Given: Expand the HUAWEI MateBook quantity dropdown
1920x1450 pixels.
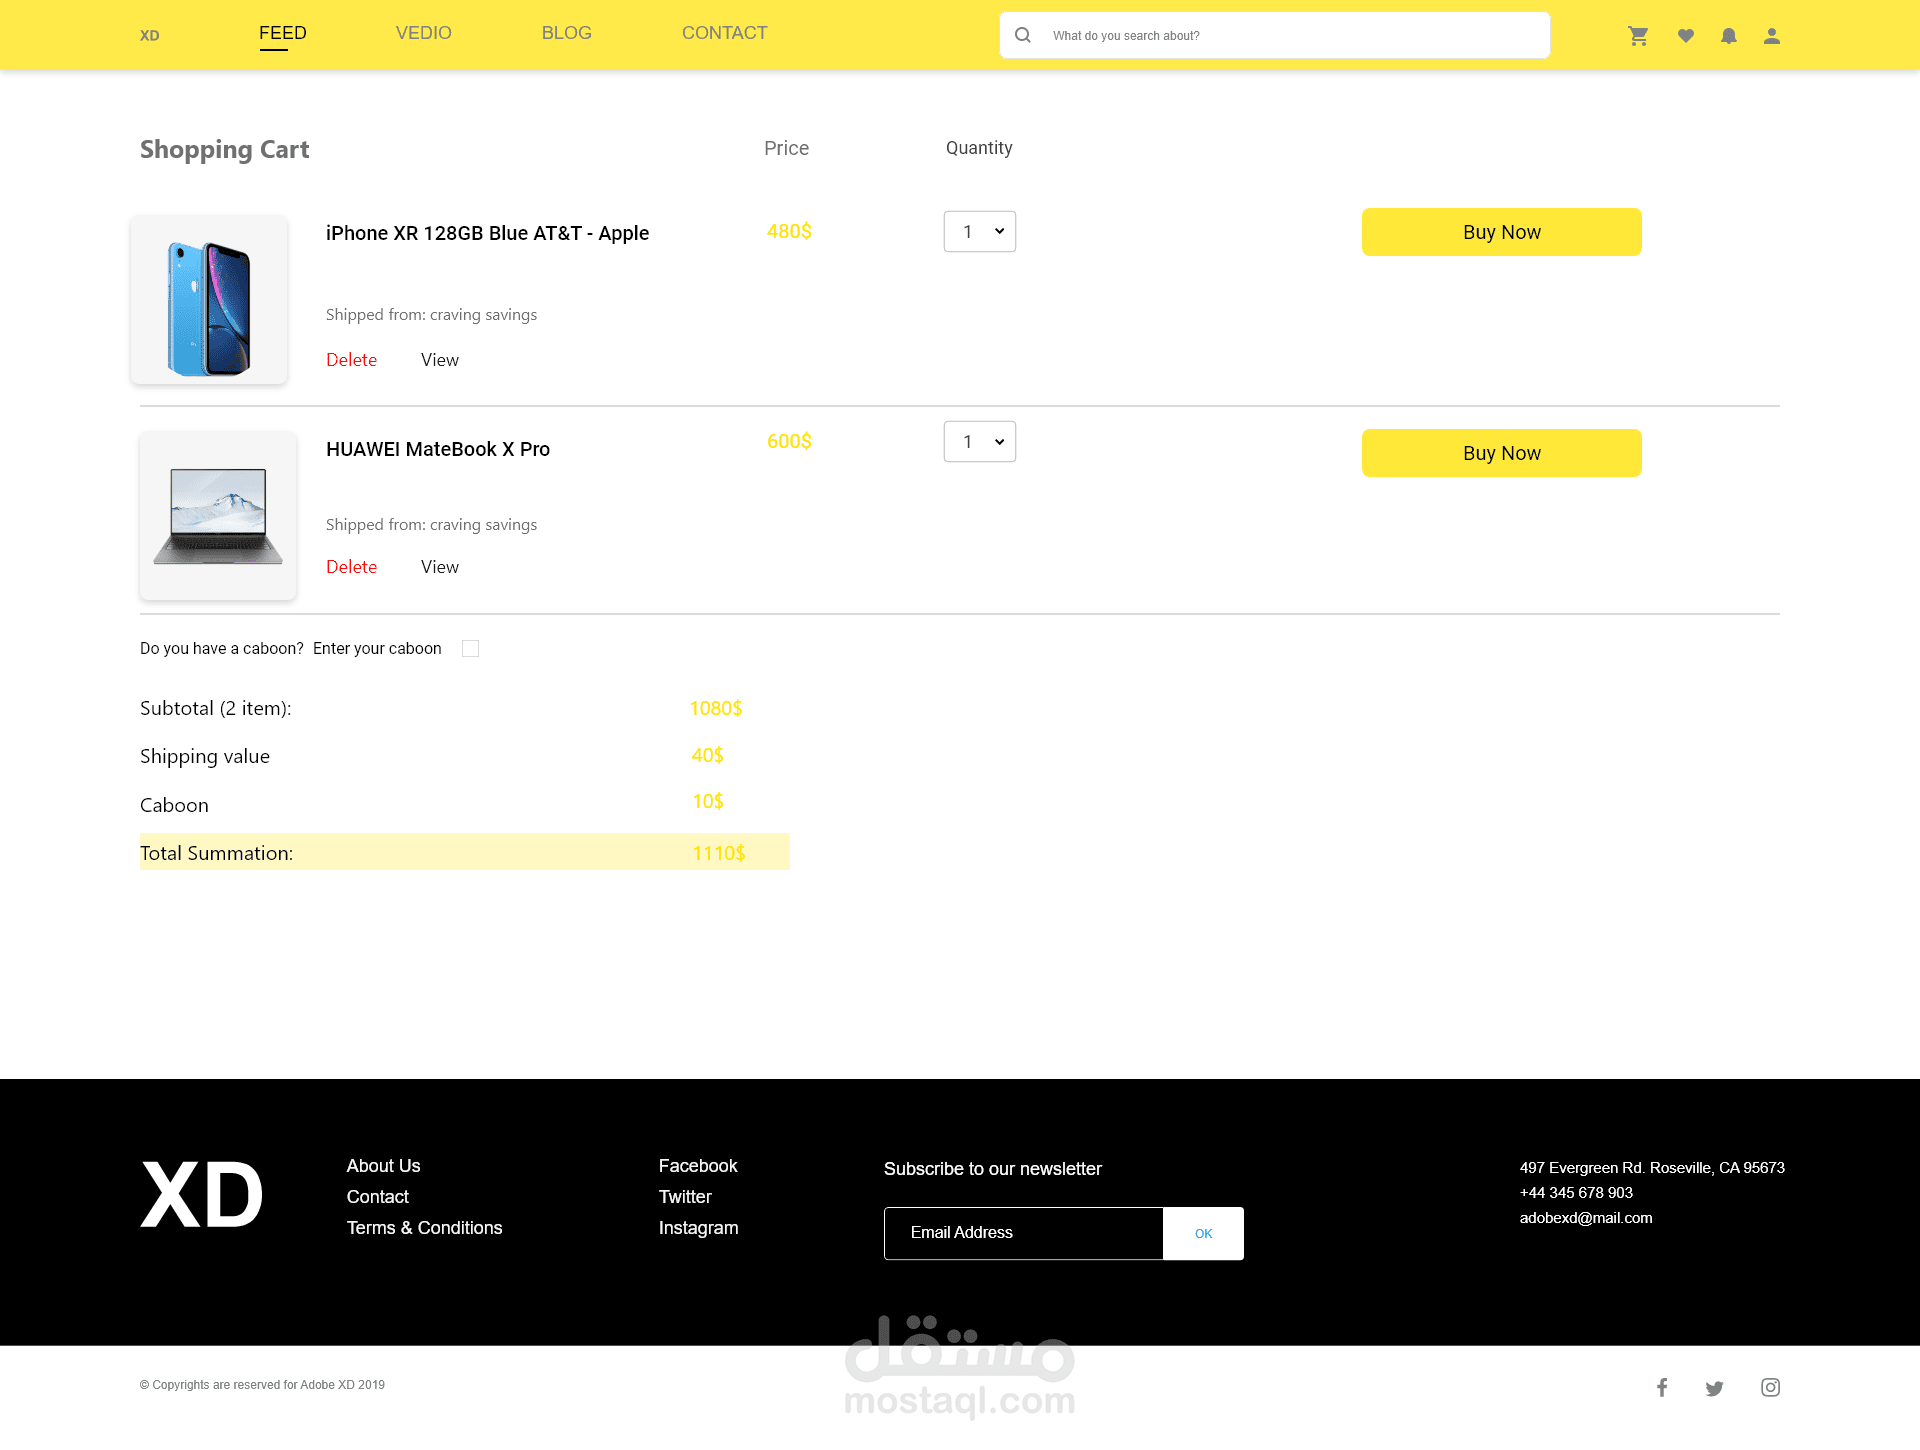Looking at the screenshot, I should 980,442.
